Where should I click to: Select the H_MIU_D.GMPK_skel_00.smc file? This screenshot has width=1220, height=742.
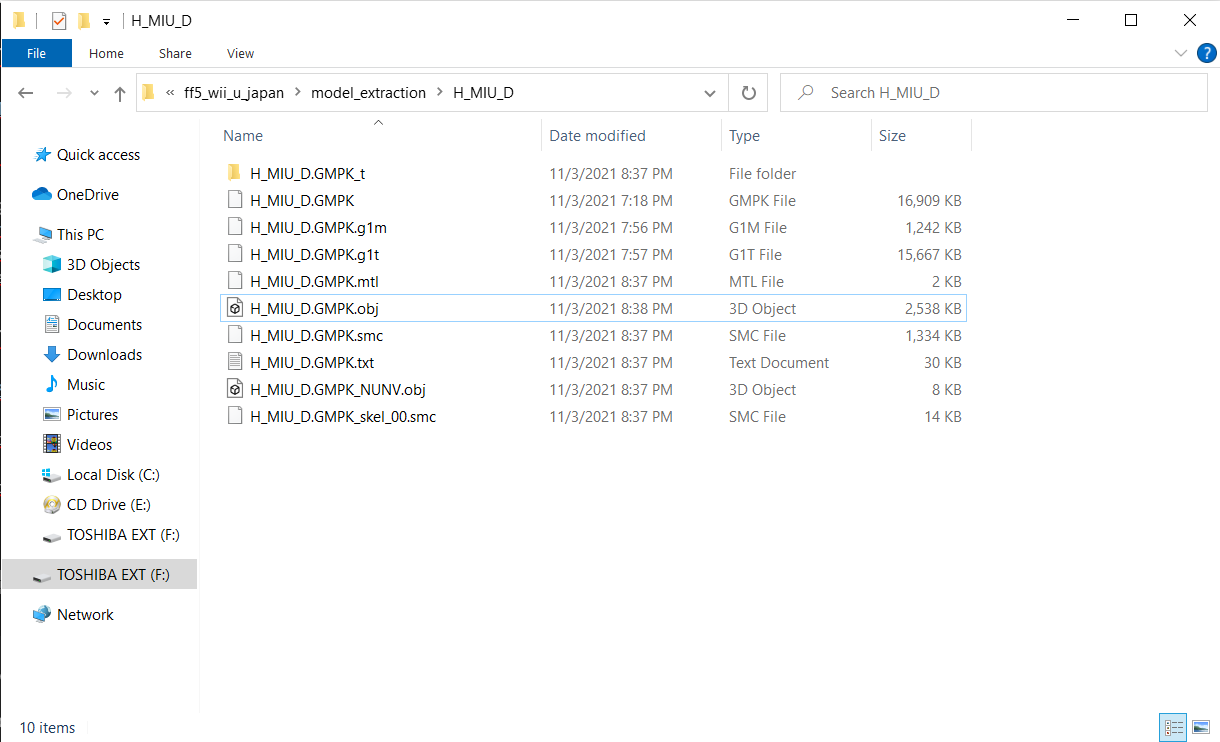(343, 417)
